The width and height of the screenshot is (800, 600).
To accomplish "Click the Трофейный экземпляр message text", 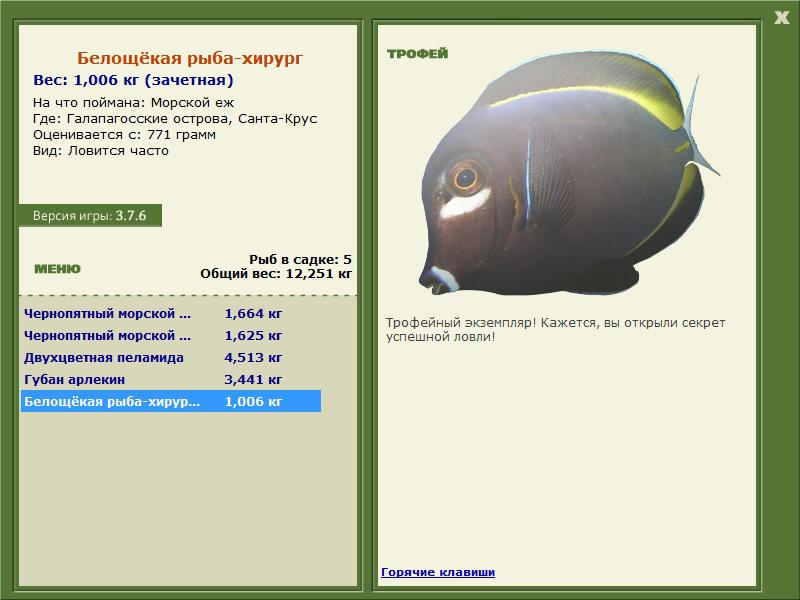I will 555,330.
